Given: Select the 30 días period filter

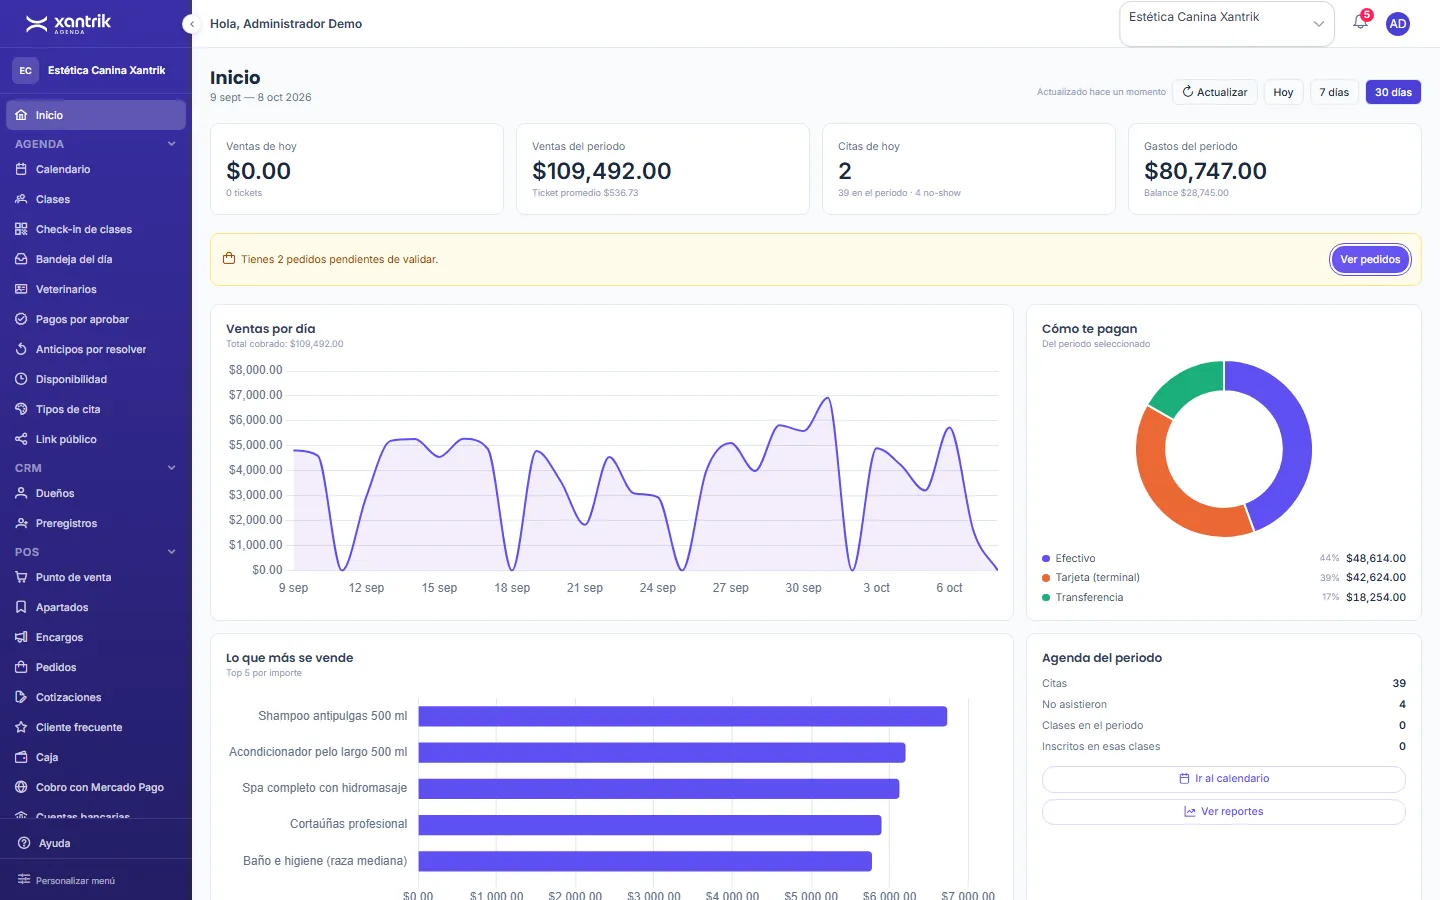Looking at the screenshot, I should click(1393, 92).
